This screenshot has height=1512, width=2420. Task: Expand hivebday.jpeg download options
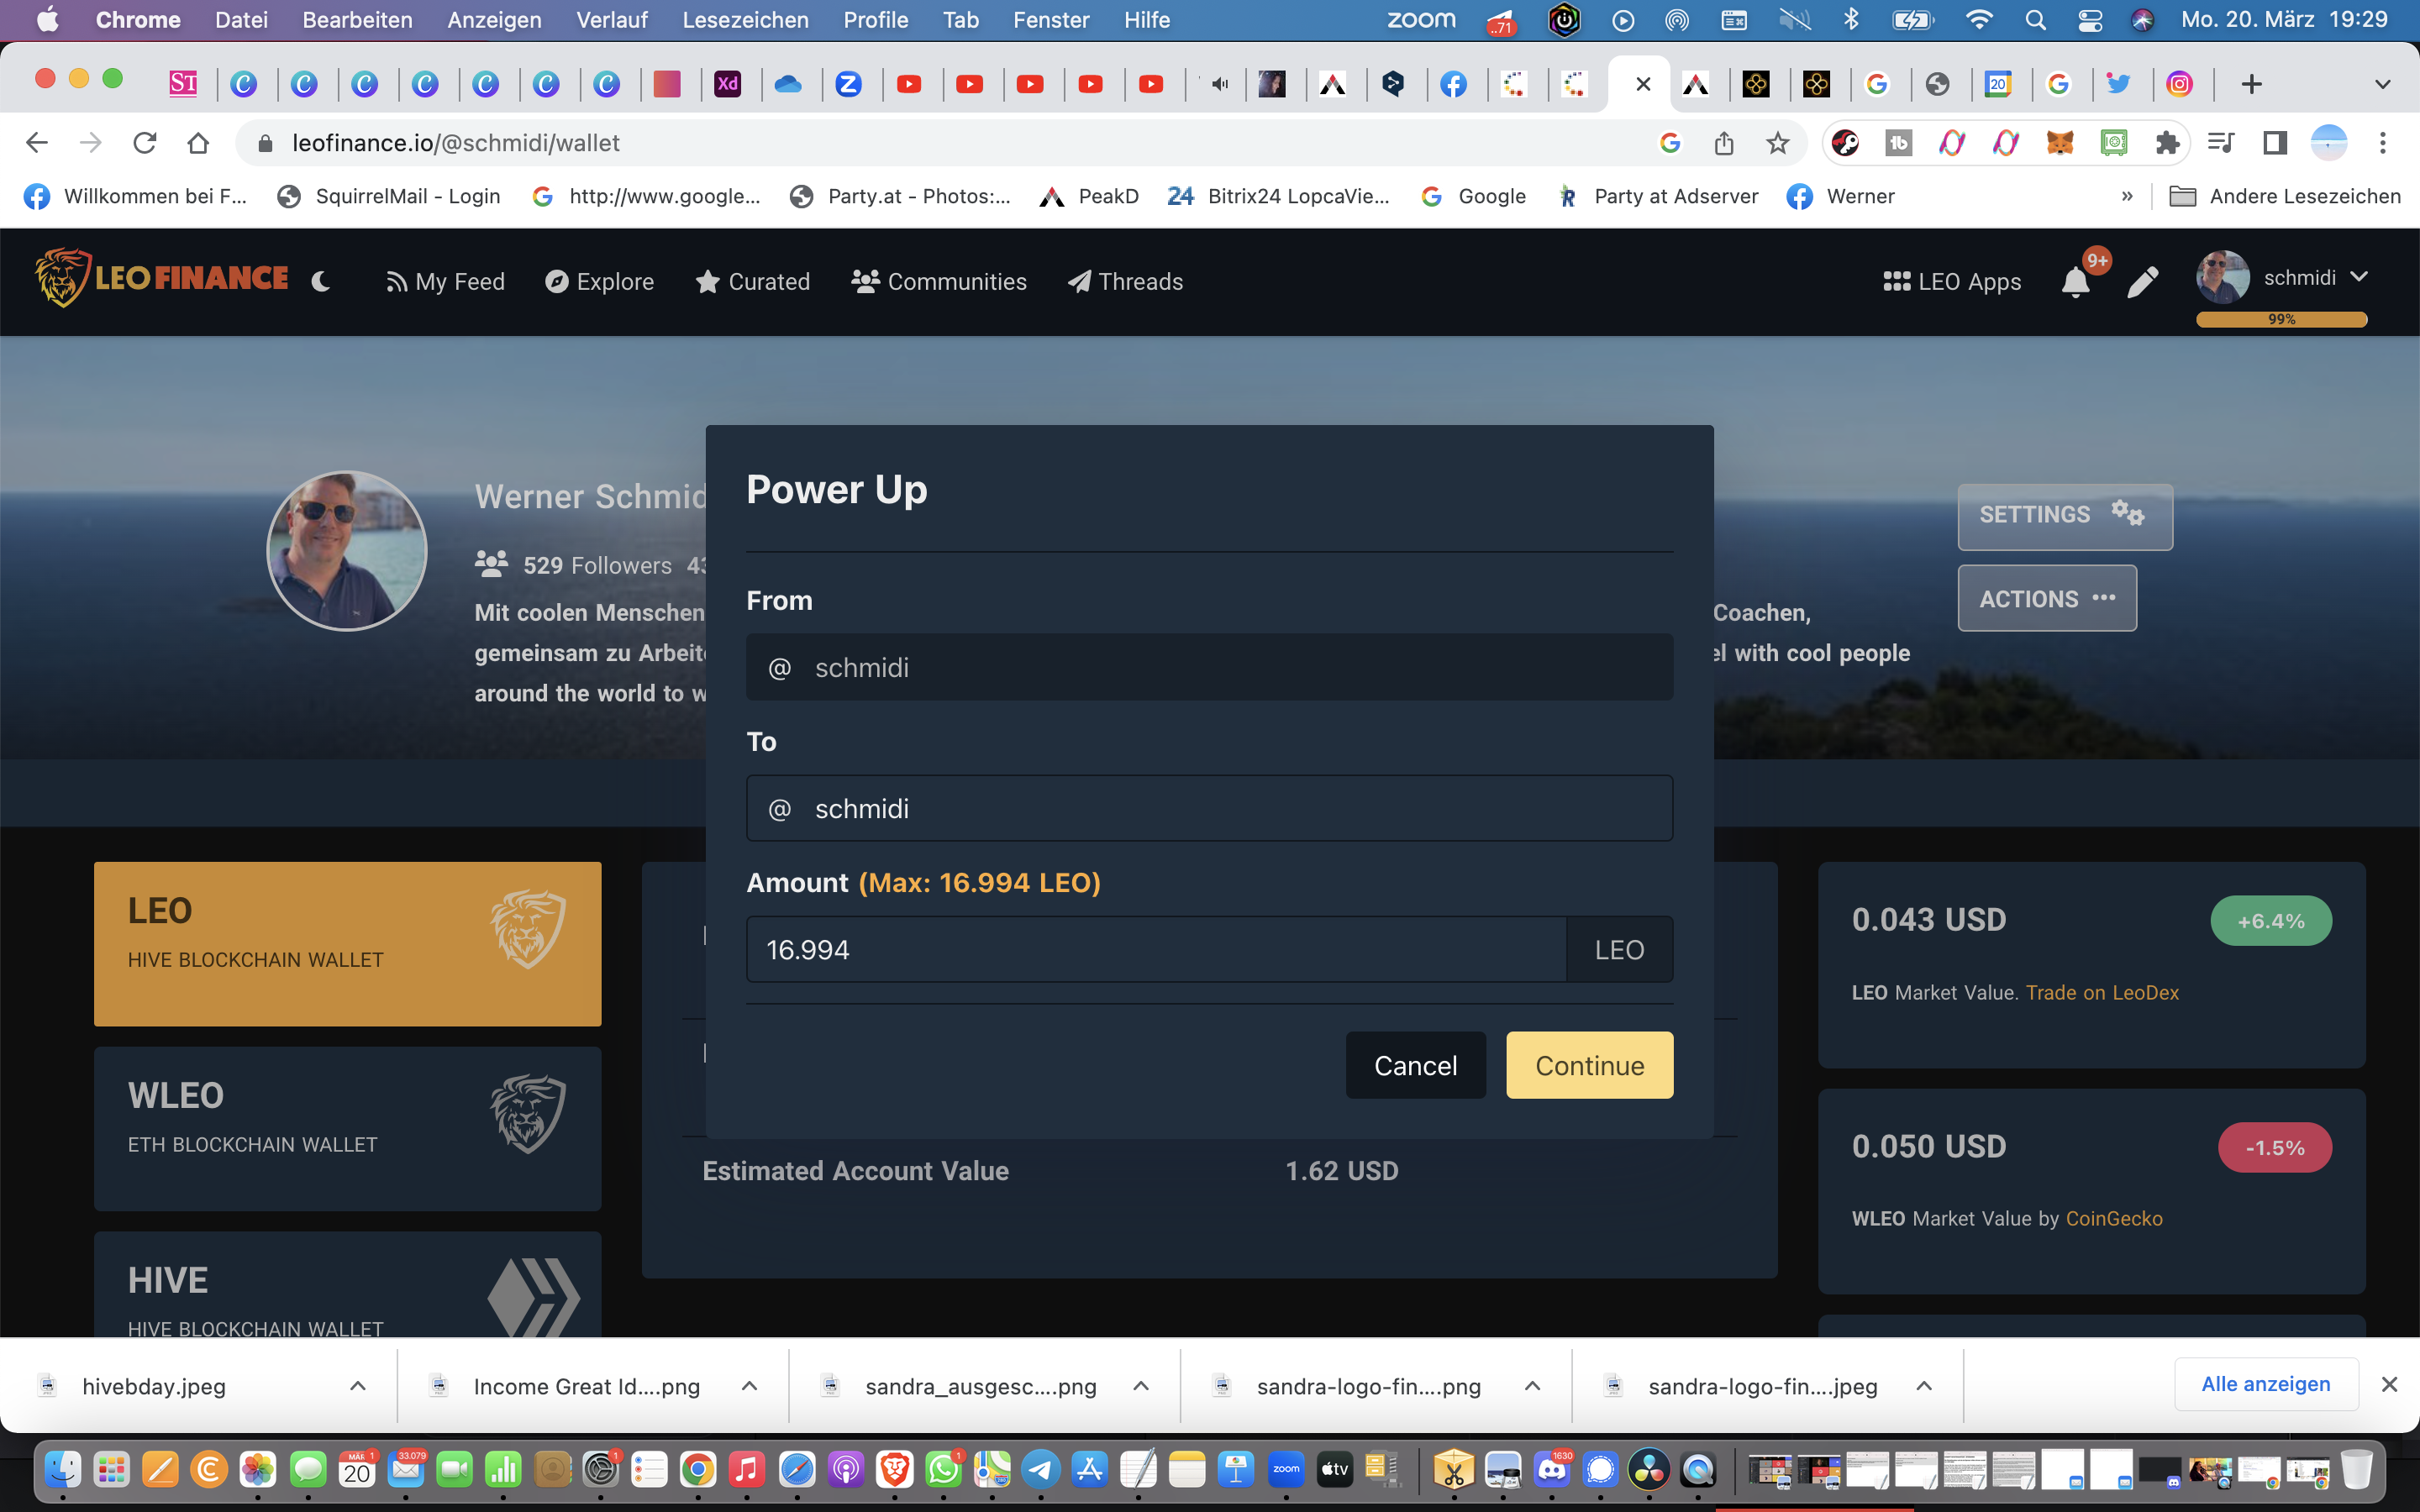coord(357,1386)
